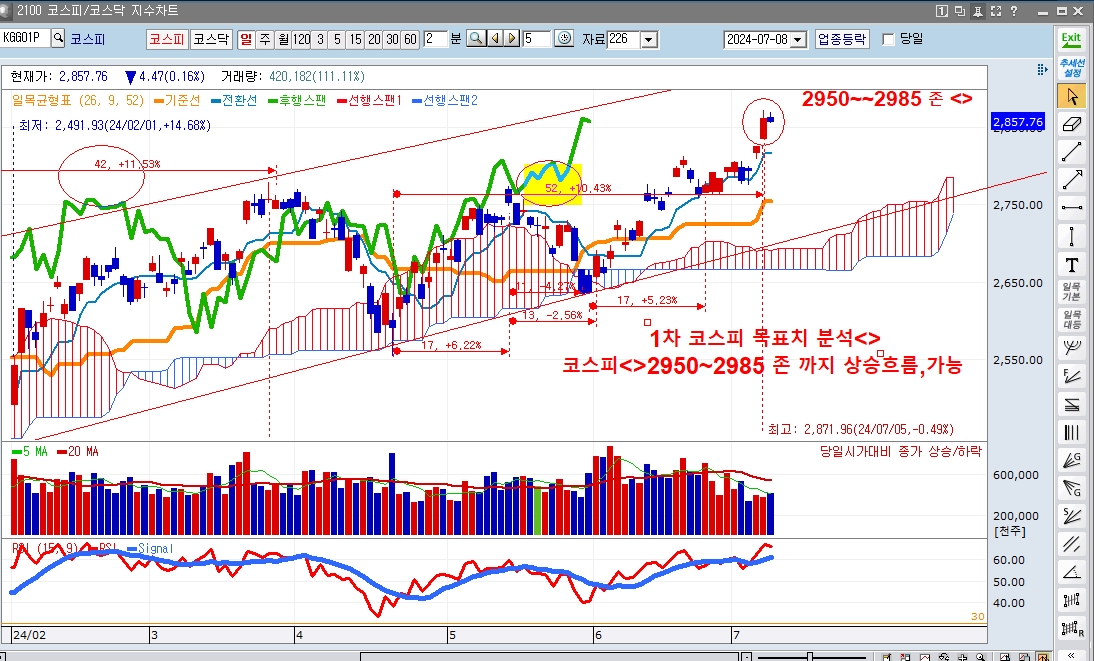Select the vertical parallel lines tool
The width and height of the screenshot is (1094, 661).
(x=1072, y=432)
